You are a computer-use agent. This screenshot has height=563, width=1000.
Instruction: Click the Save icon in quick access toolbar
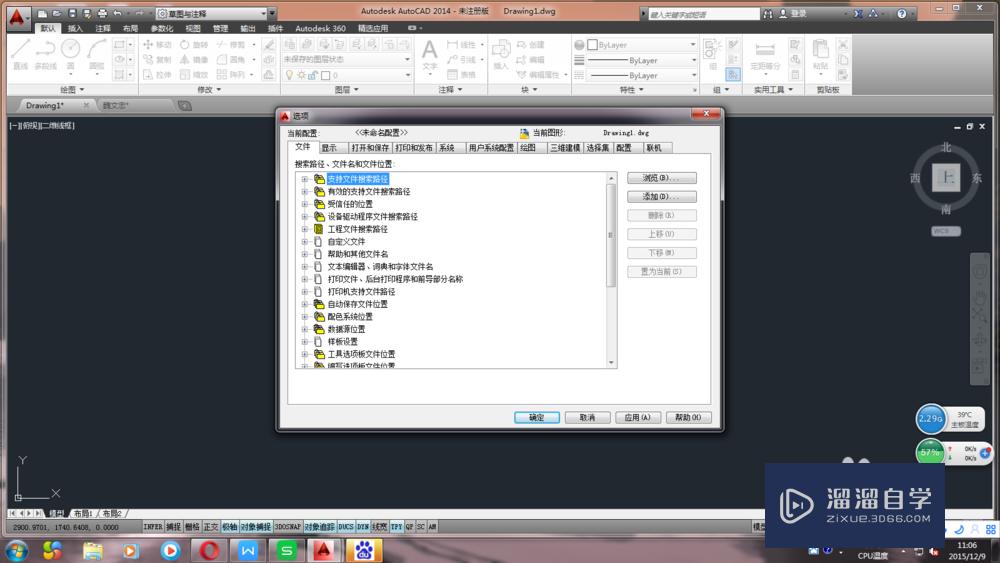(x=72, y=13)
